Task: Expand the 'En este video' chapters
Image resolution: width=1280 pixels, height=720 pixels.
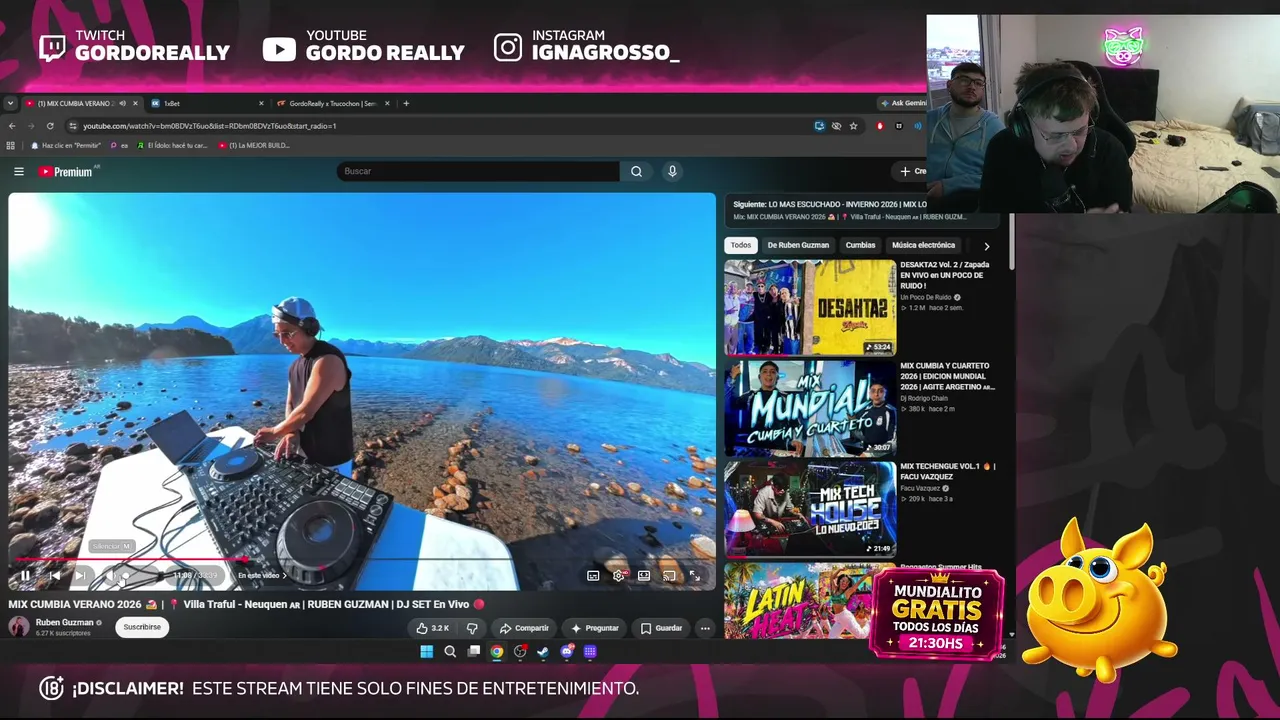Action: (x=262, y=575)
